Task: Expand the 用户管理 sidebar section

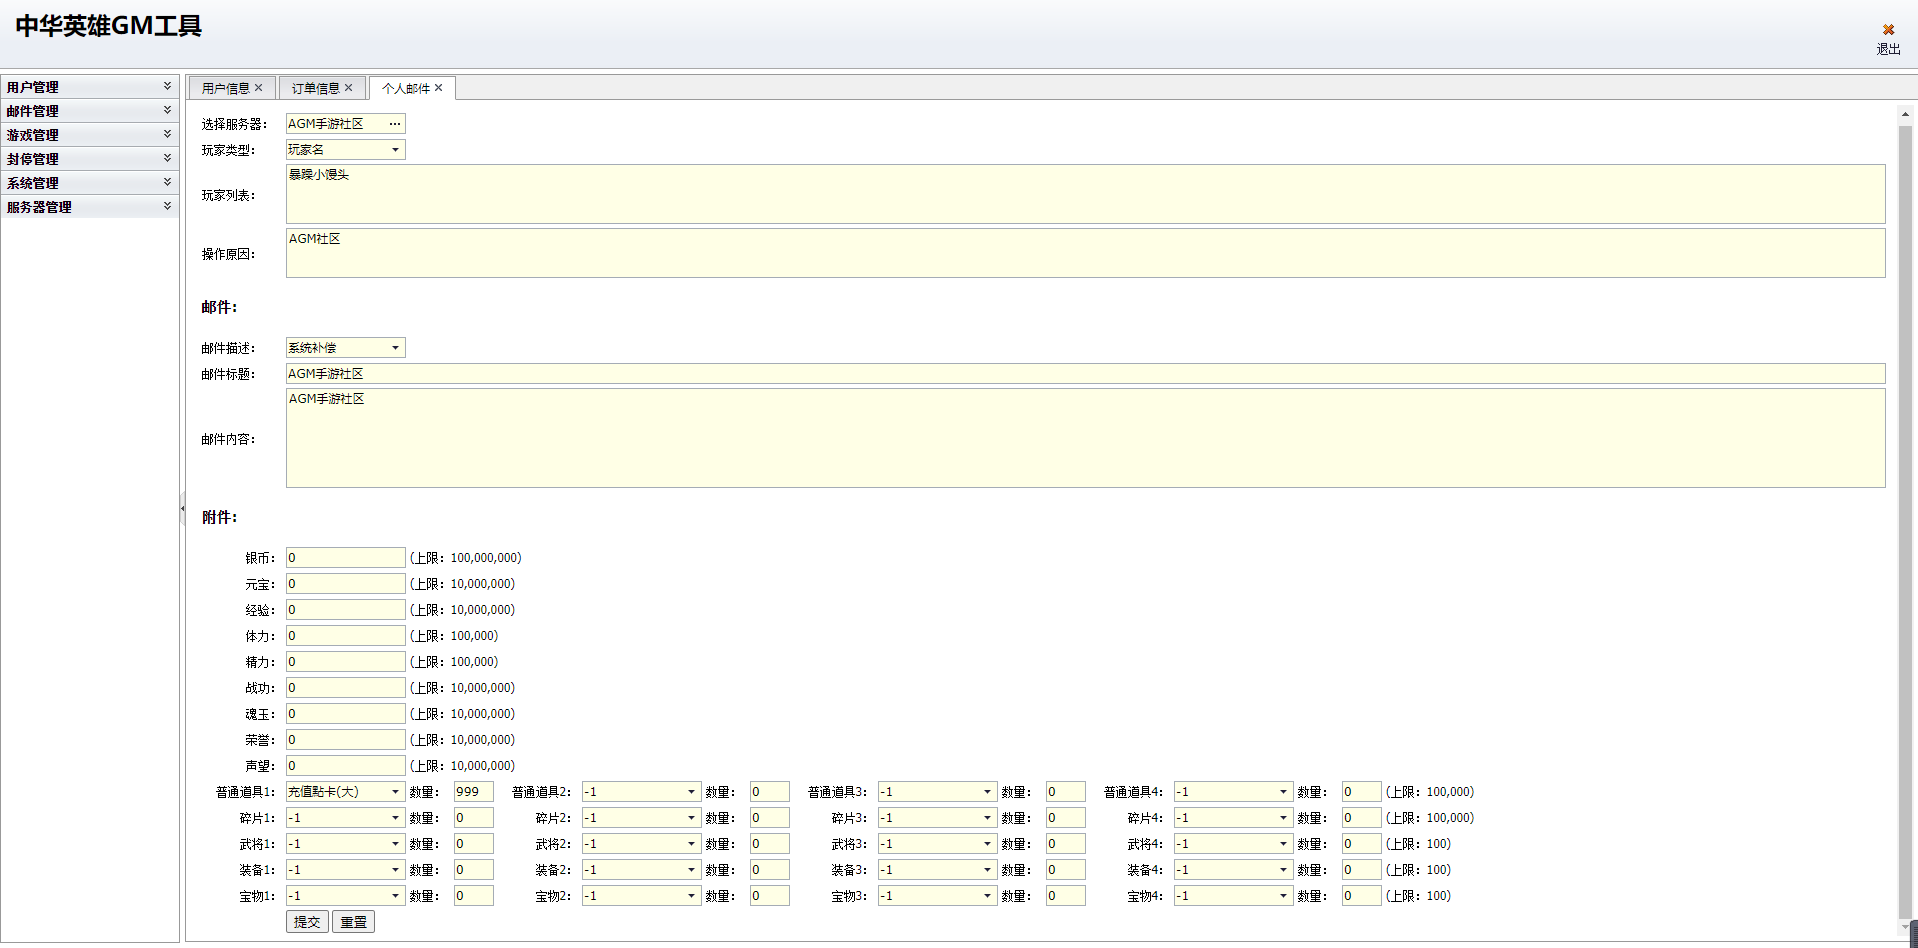Action: pos(167,87)
